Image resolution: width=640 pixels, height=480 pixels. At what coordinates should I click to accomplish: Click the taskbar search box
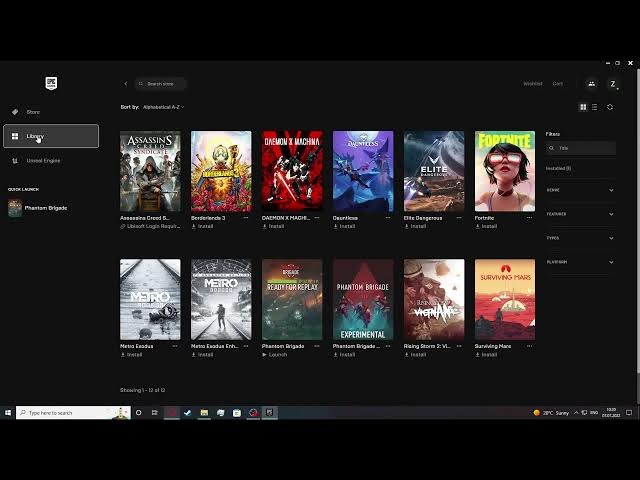click(x=73, y=413)
